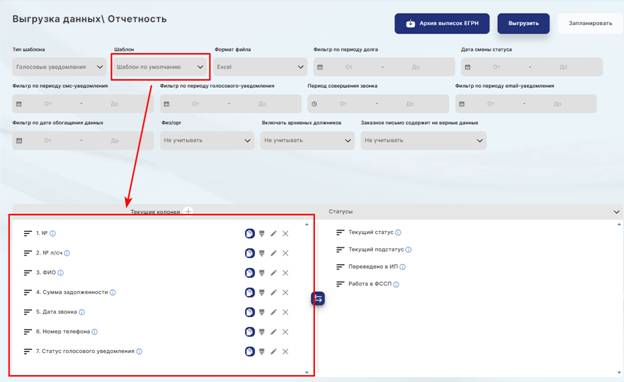The width and height of the screenshot is (624, 382).
Task: Open the Формат файла Excel dropdown
Action: tap(260, 67)
